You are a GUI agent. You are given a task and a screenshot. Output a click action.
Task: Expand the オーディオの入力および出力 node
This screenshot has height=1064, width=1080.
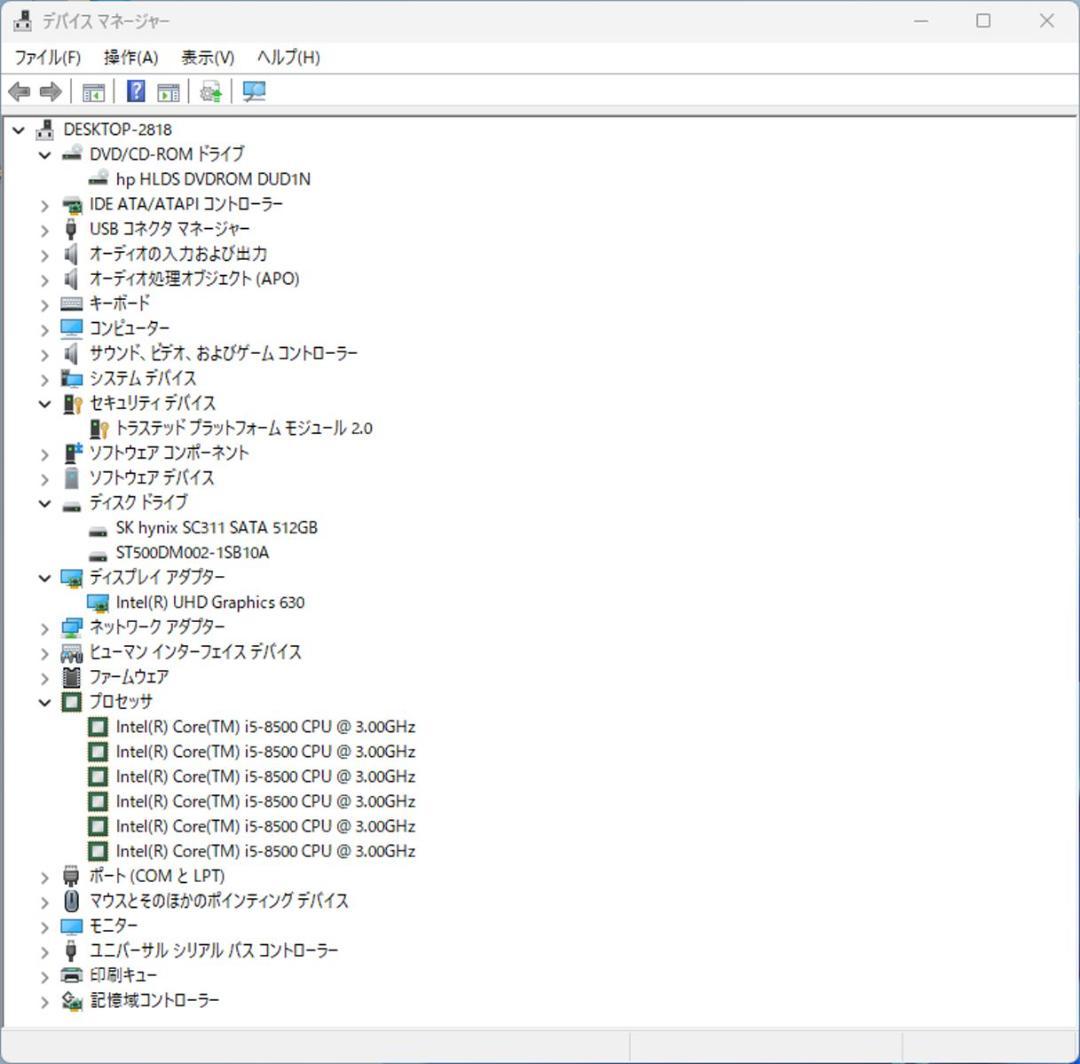coord(45,255)
